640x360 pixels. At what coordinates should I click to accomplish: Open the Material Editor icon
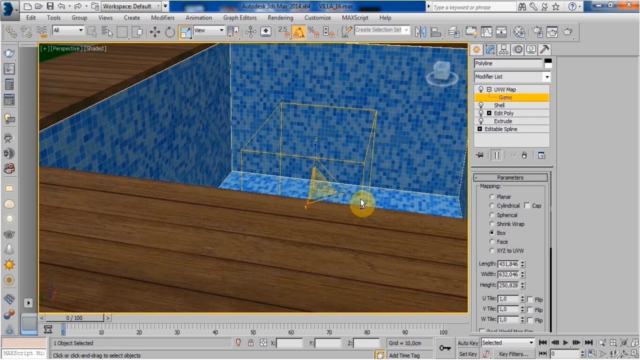[x=519, y=31]
